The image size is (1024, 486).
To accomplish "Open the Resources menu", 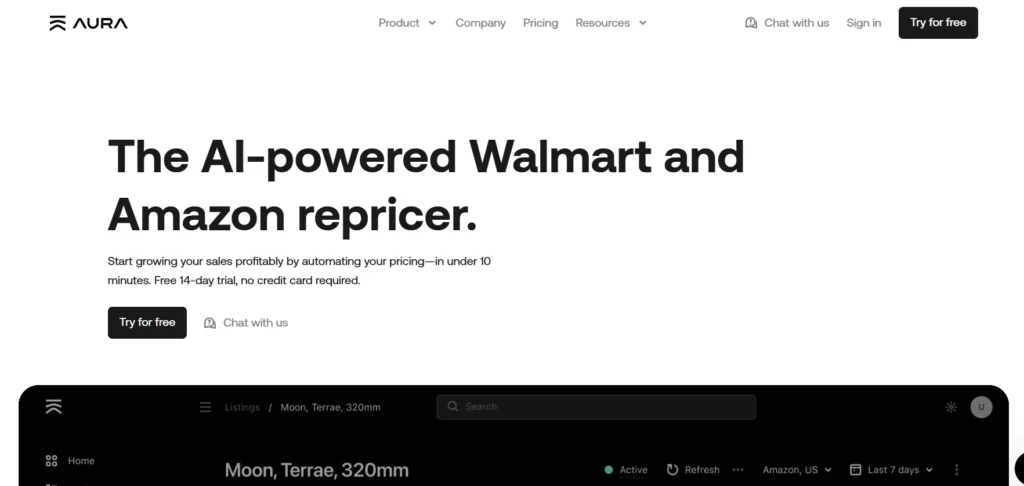I will coord(602,23).
